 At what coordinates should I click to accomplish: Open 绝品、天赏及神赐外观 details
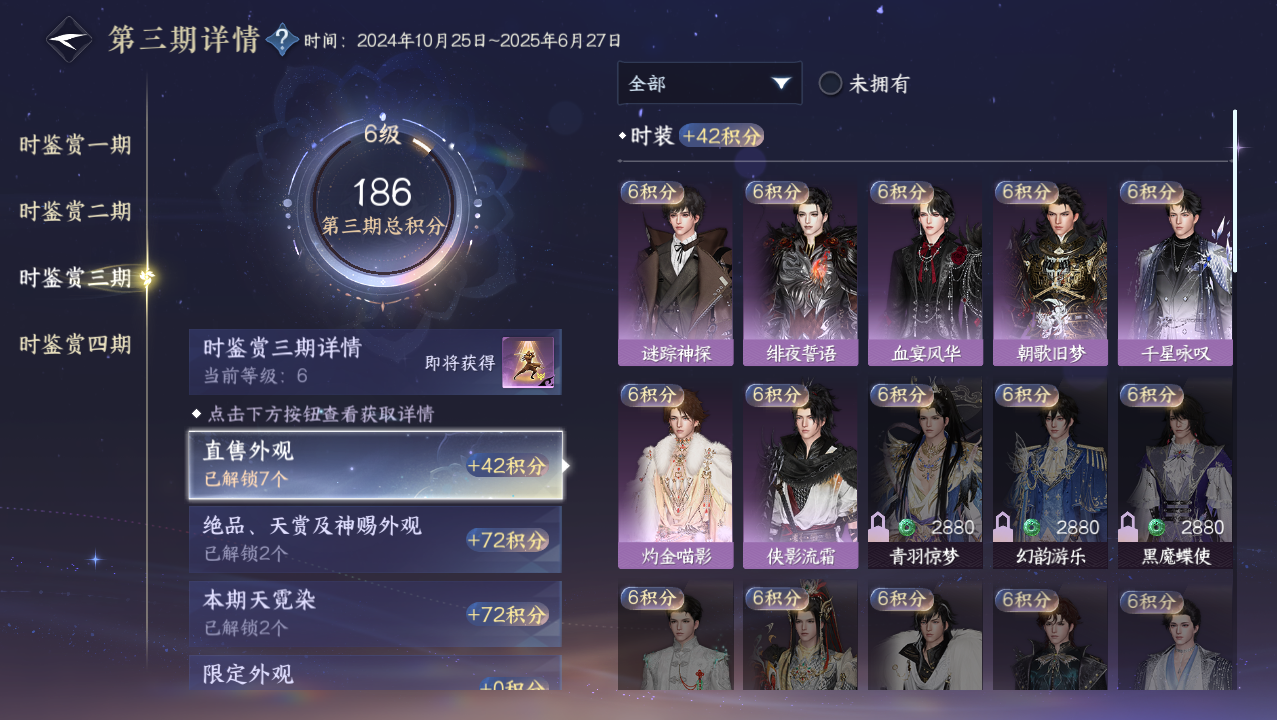coord(376,539)
